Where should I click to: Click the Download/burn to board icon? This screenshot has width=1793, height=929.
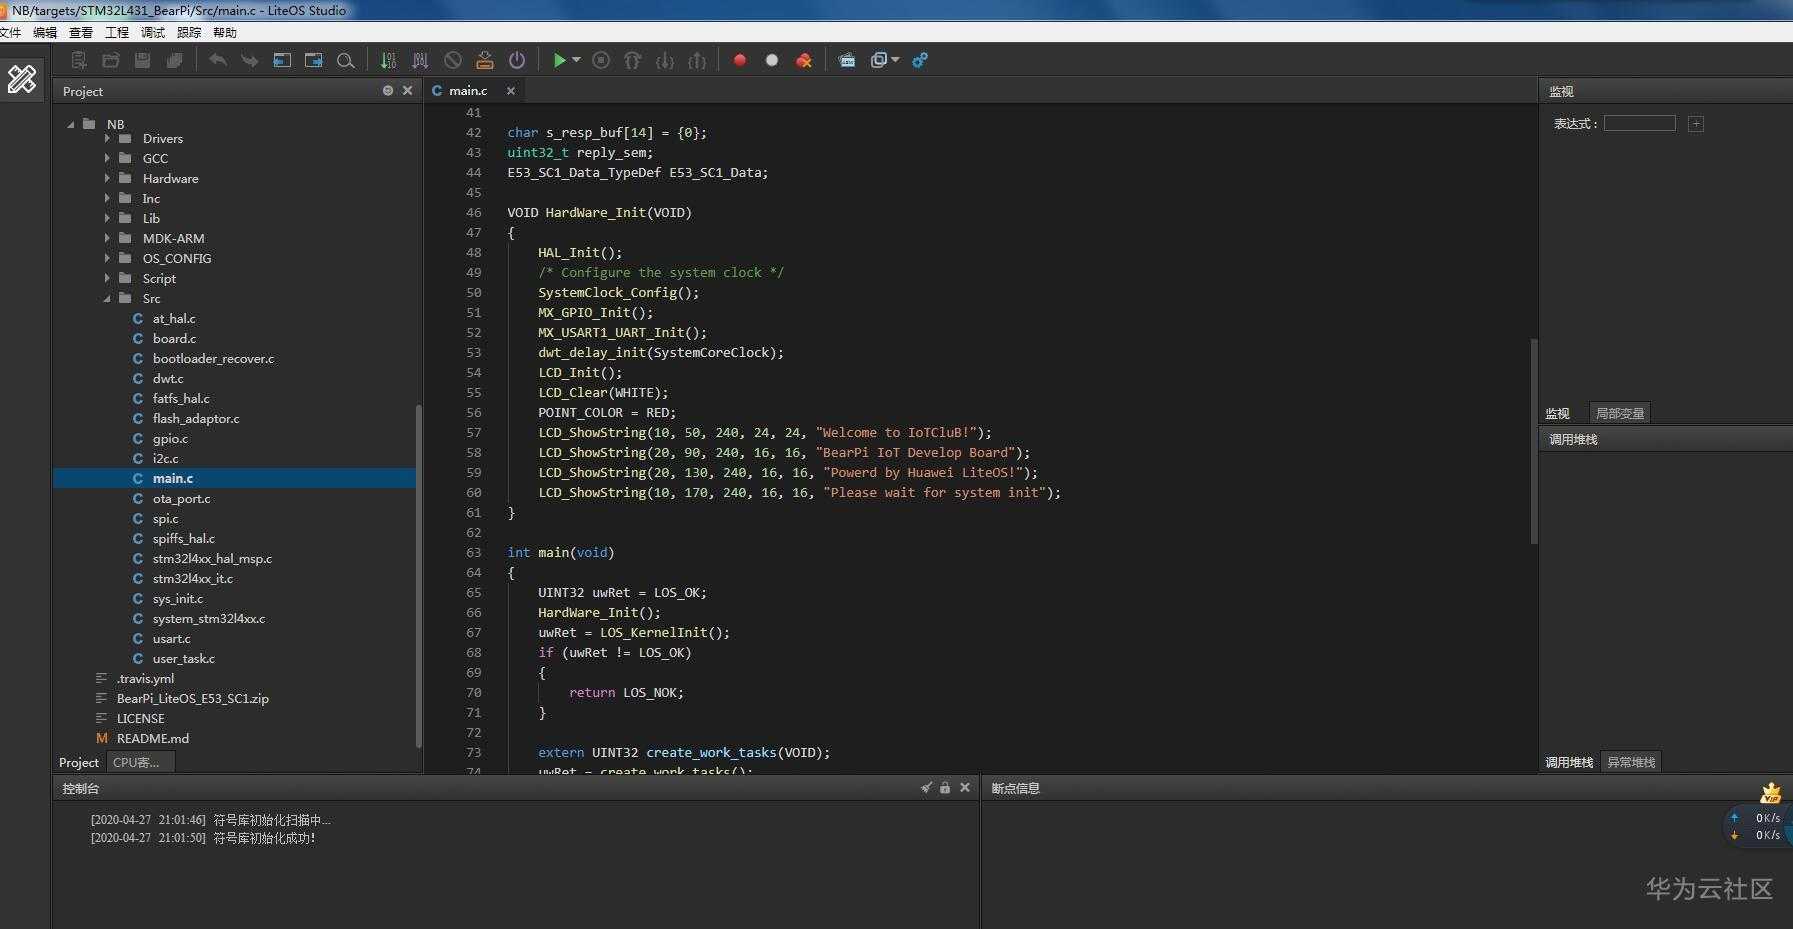point(484,60)
